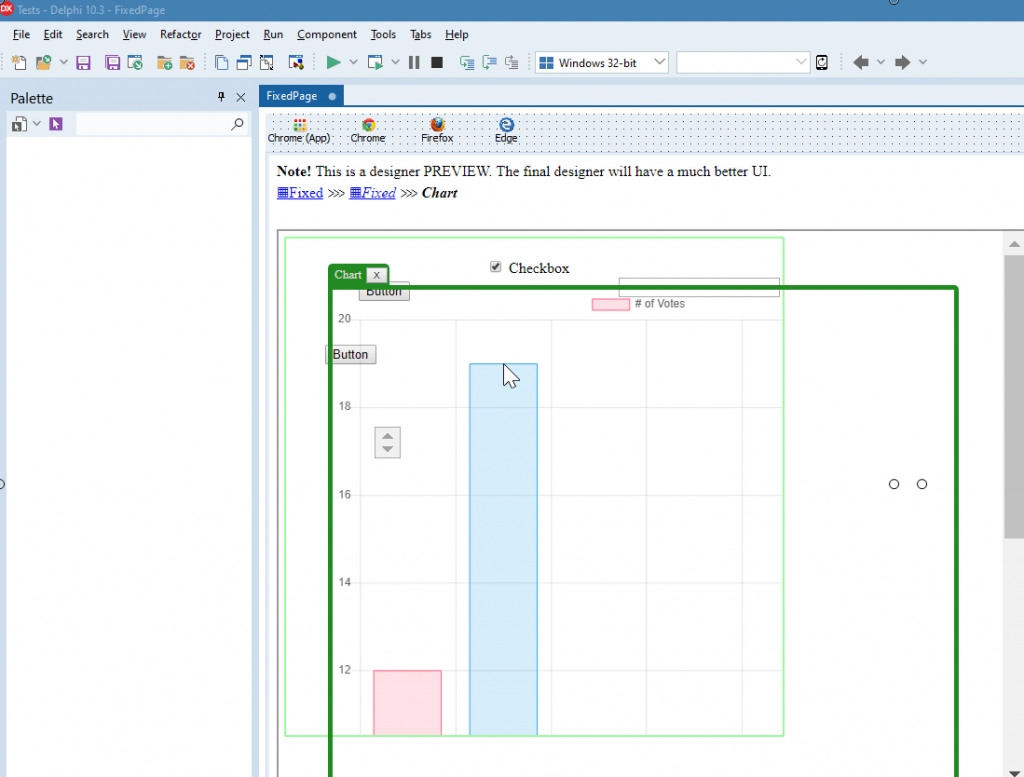Click the green Run play icon
The height and width of the screenshot is (777, 1024).
pyautogui.click(x=334, y=63)
